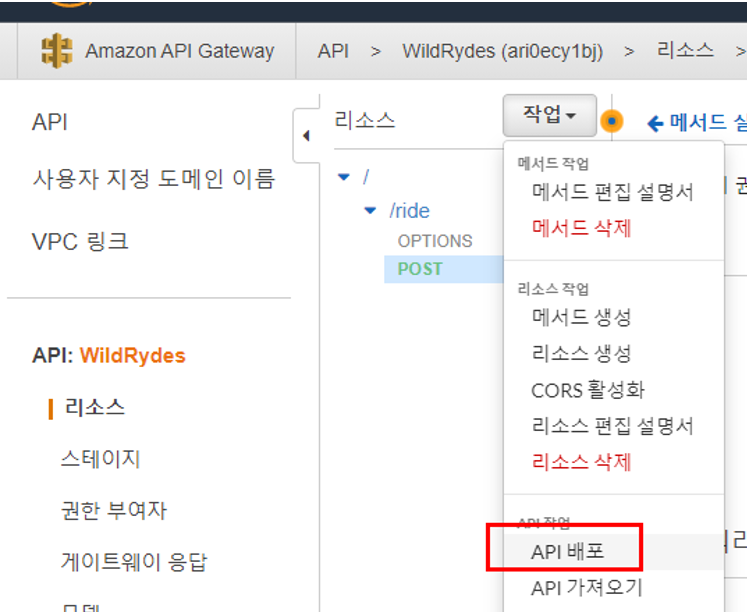747x612 pixels.
Task: Choose 메서드 편집 설명서 menu item
Action: [613, 192]
